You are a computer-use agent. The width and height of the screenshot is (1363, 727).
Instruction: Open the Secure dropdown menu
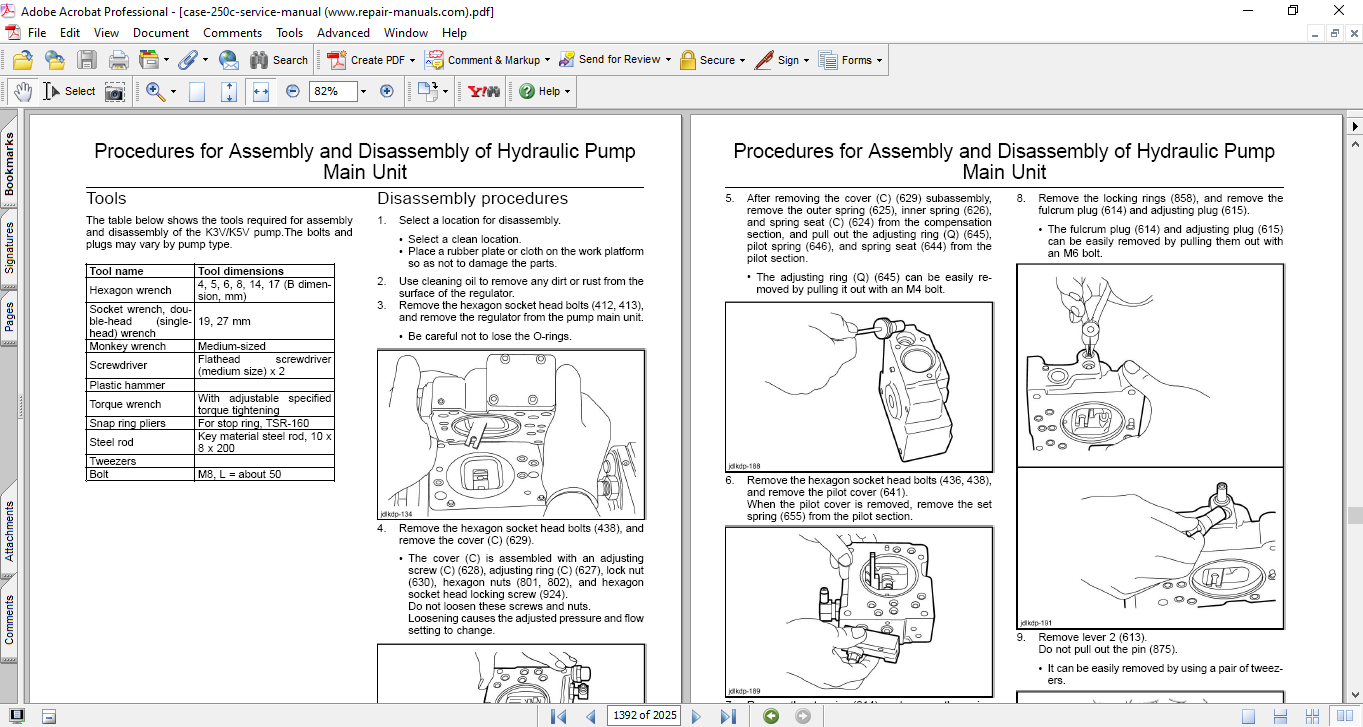click(x=742, y=60)
